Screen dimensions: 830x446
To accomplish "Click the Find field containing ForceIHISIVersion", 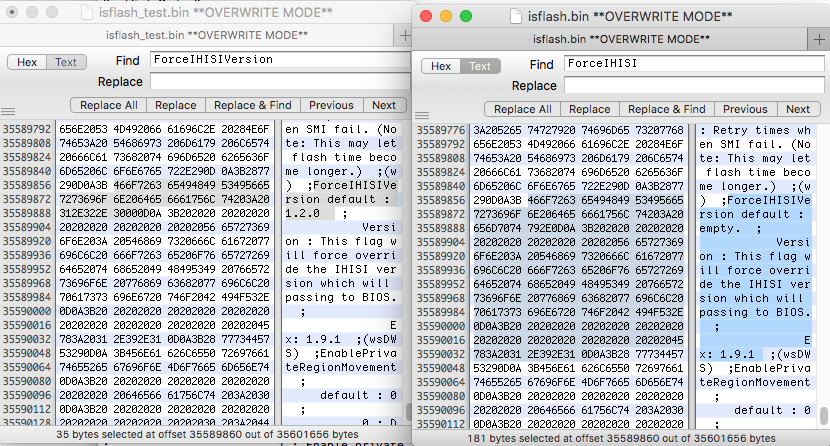I will point(273,60).
